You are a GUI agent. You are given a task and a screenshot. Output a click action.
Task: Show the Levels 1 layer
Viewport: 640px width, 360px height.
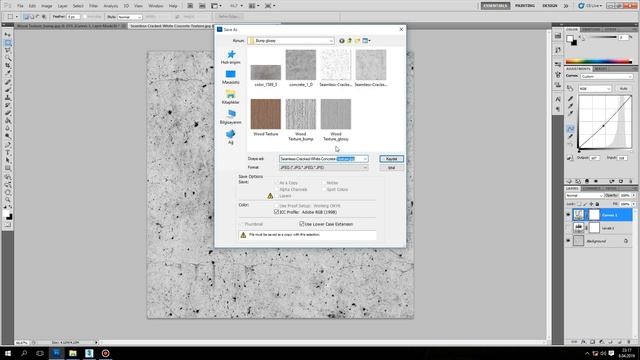tap(568, 228)
